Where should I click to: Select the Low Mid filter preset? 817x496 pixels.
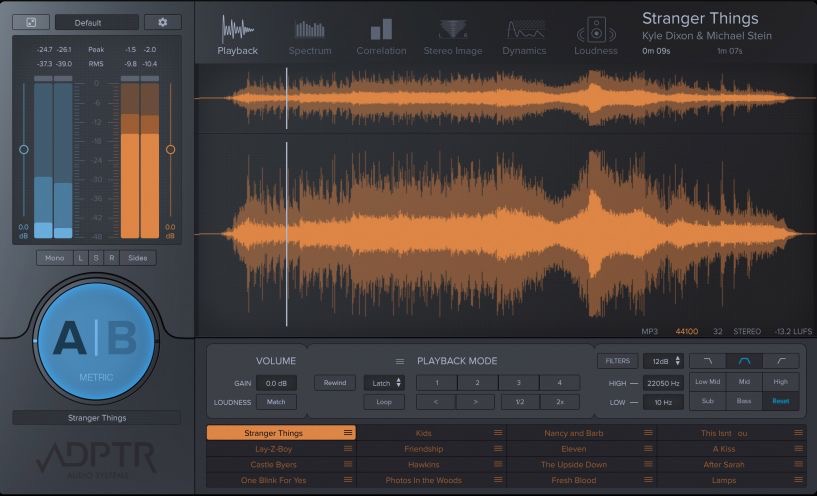pyautogui.click(x=708, y=382)
